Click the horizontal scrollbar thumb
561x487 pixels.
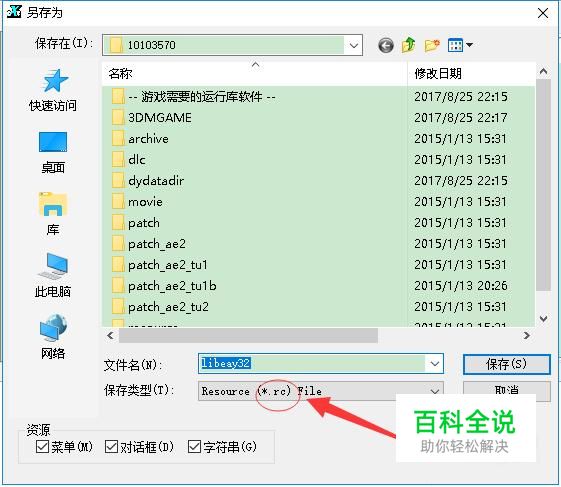tap(248, 335)
